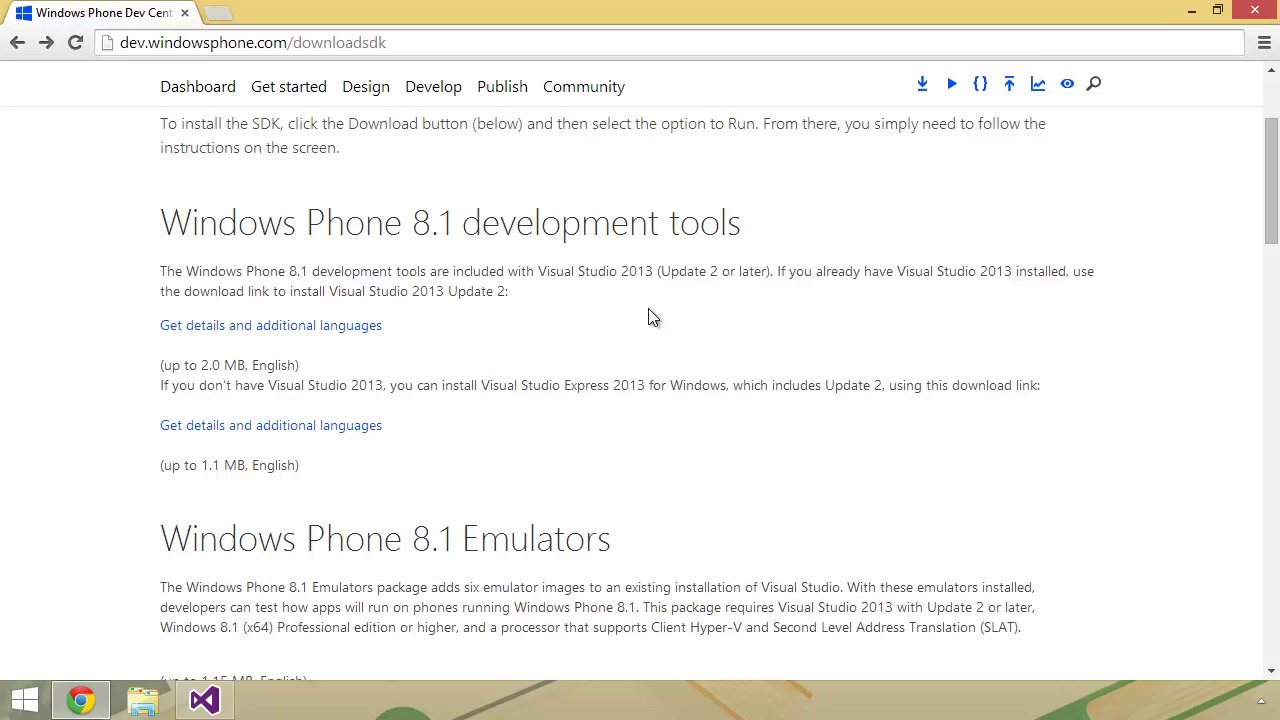Click the page icon in address bar

(108, 42)
